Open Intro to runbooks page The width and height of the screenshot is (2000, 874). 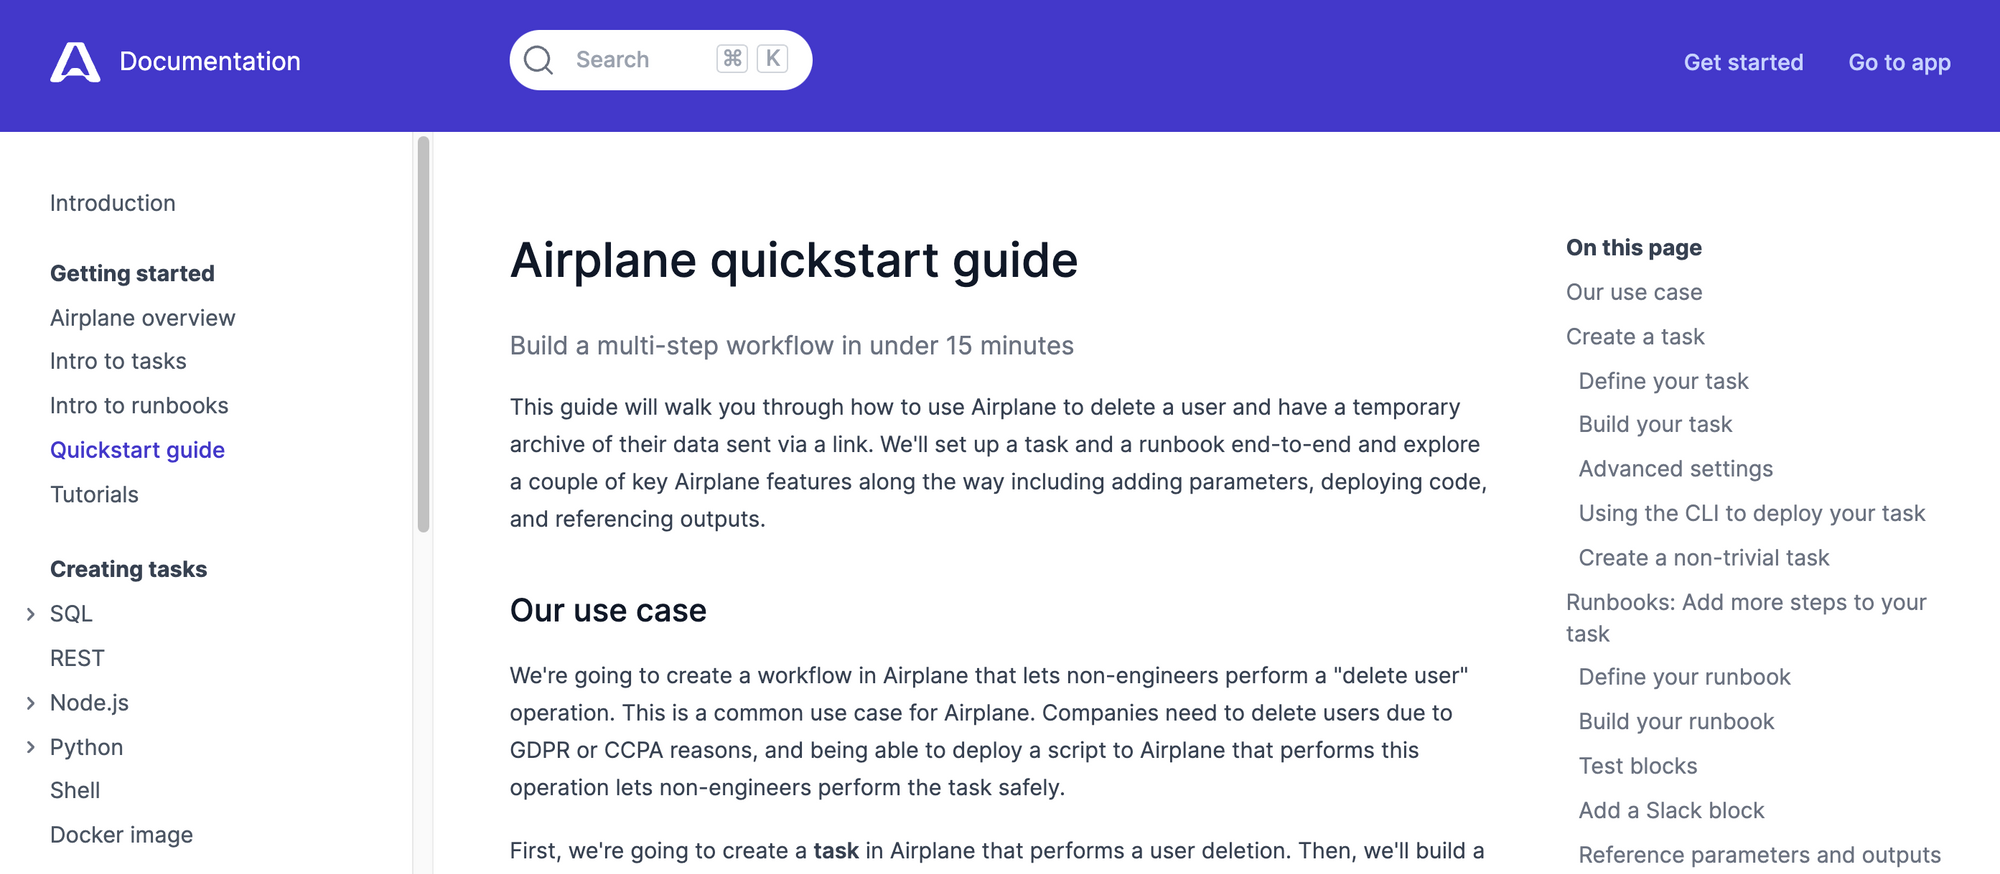(x=139, y=405)
